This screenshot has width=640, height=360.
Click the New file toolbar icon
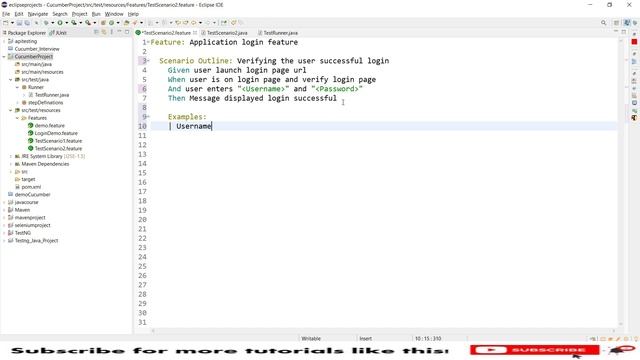6,23
